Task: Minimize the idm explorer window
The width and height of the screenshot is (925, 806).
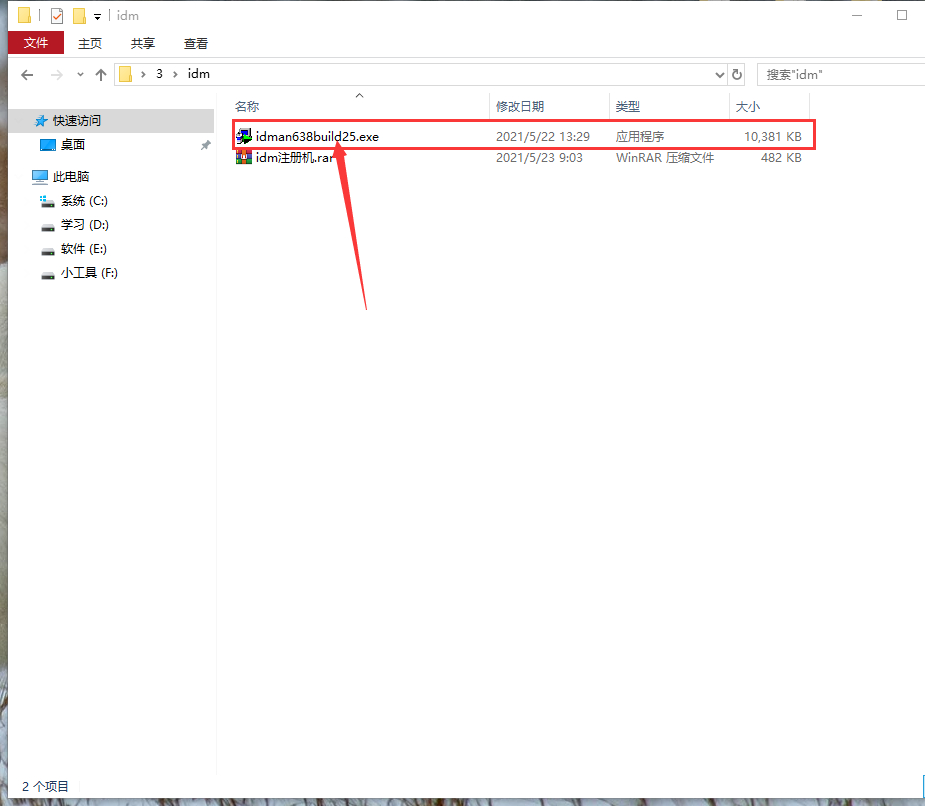Action: pos(857,15)
